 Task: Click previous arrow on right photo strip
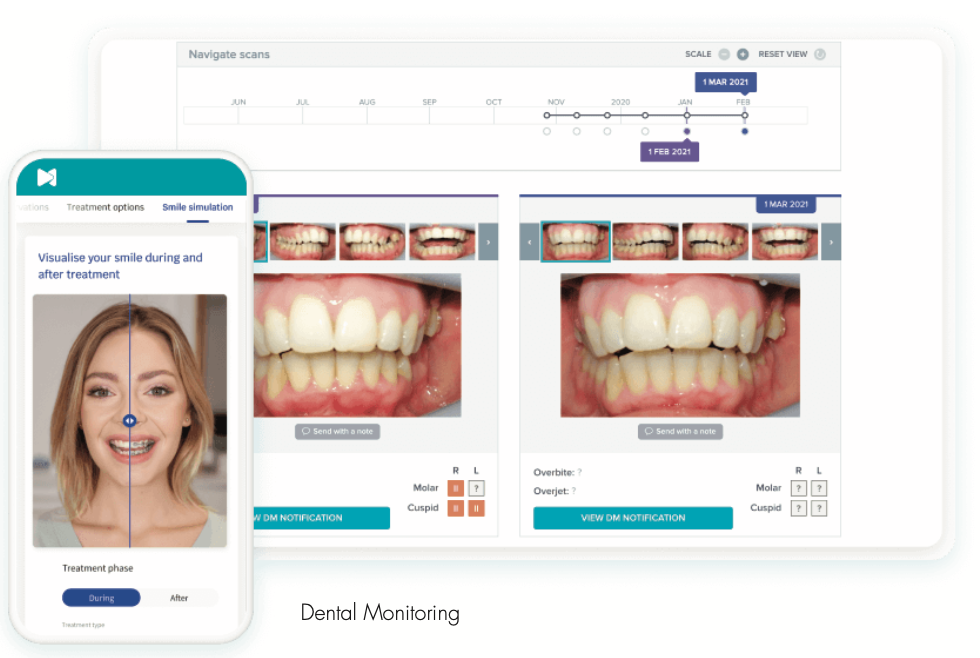[x=529, y=242]
